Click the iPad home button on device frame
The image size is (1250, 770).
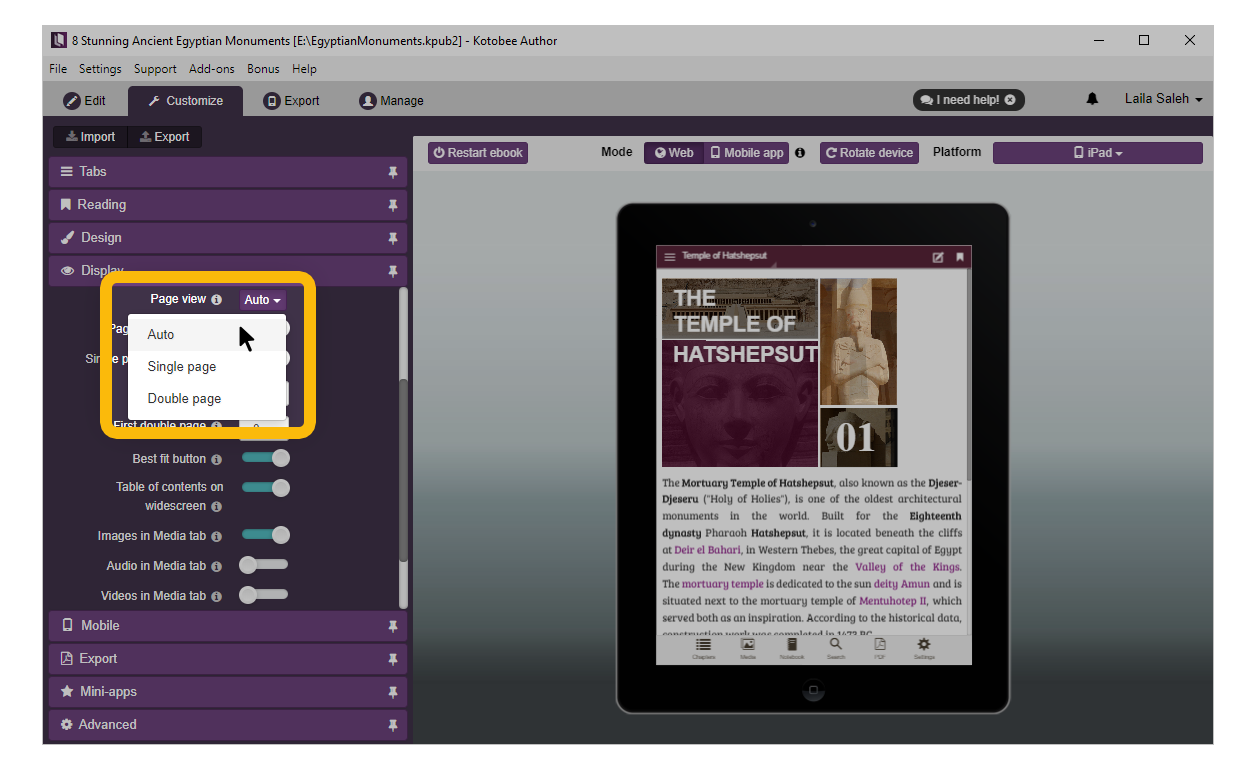pyautogui.click(x=812, y=690)
